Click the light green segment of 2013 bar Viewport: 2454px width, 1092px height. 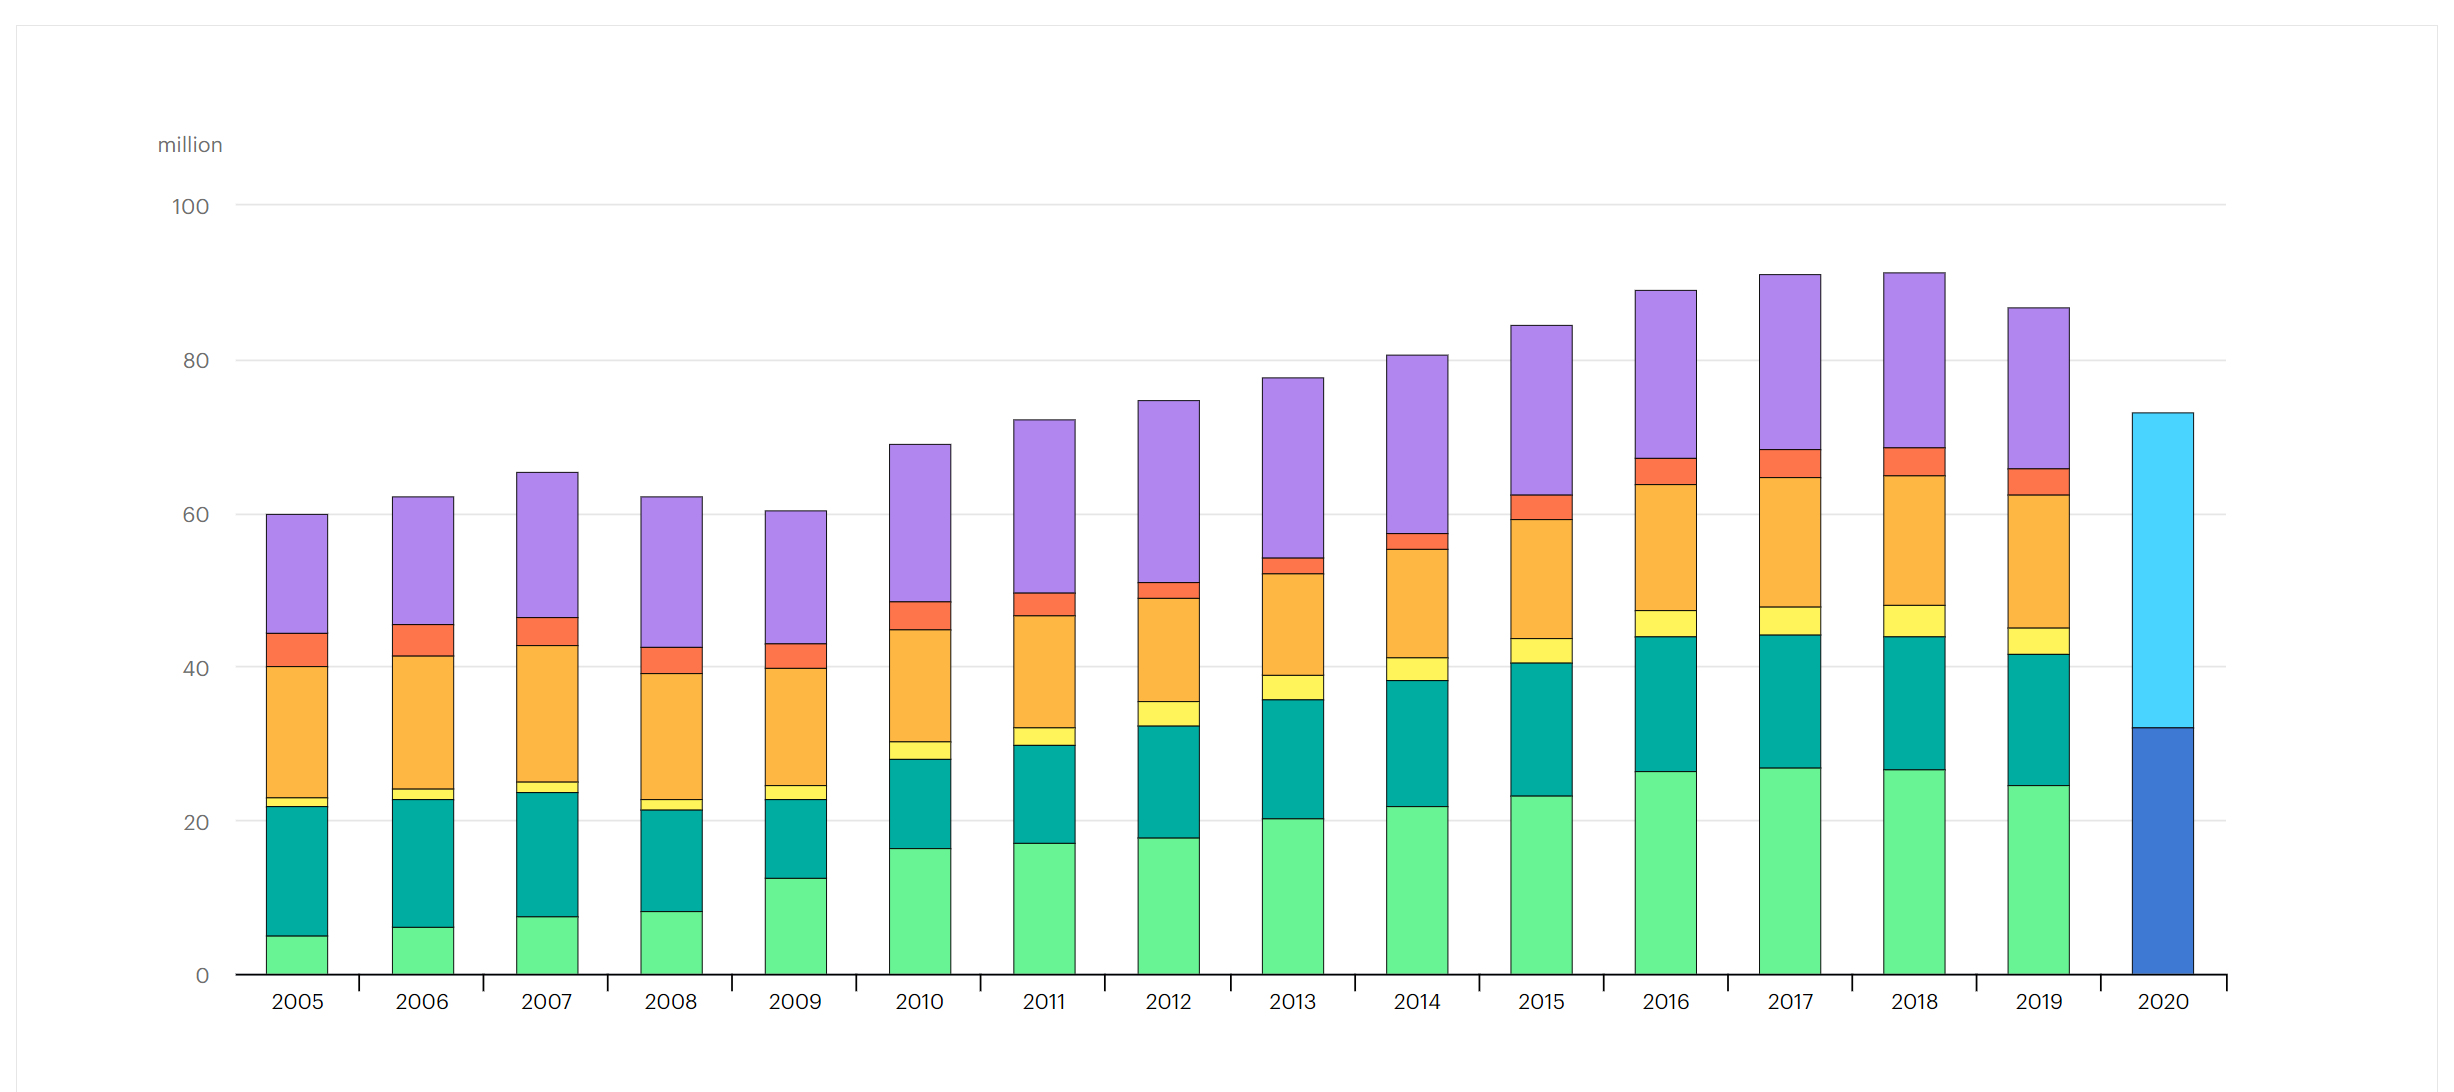pos(1292,896)
